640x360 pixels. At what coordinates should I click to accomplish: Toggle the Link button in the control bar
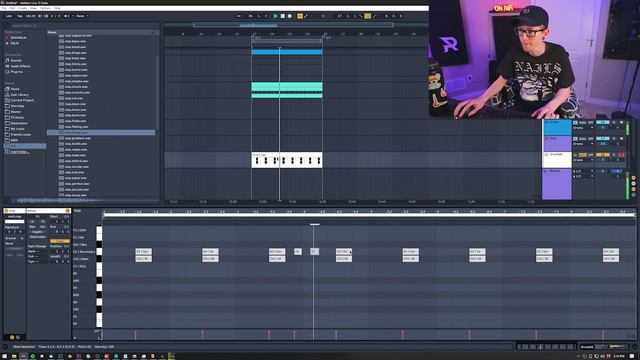(x=9, y=16)
